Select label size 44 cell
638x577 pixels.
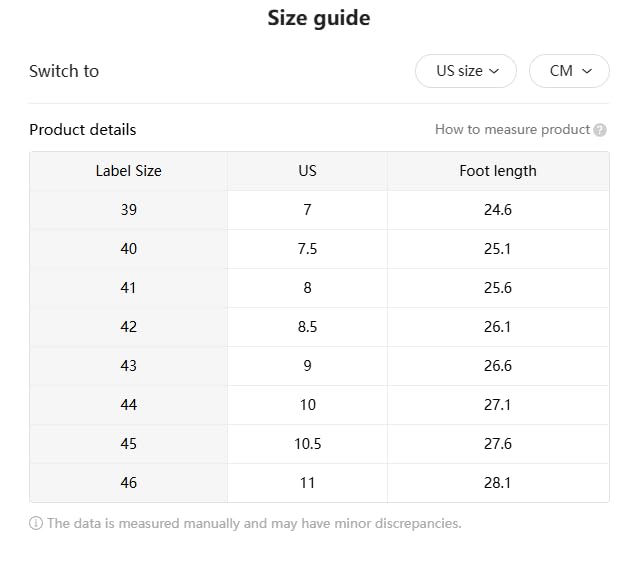128,405
